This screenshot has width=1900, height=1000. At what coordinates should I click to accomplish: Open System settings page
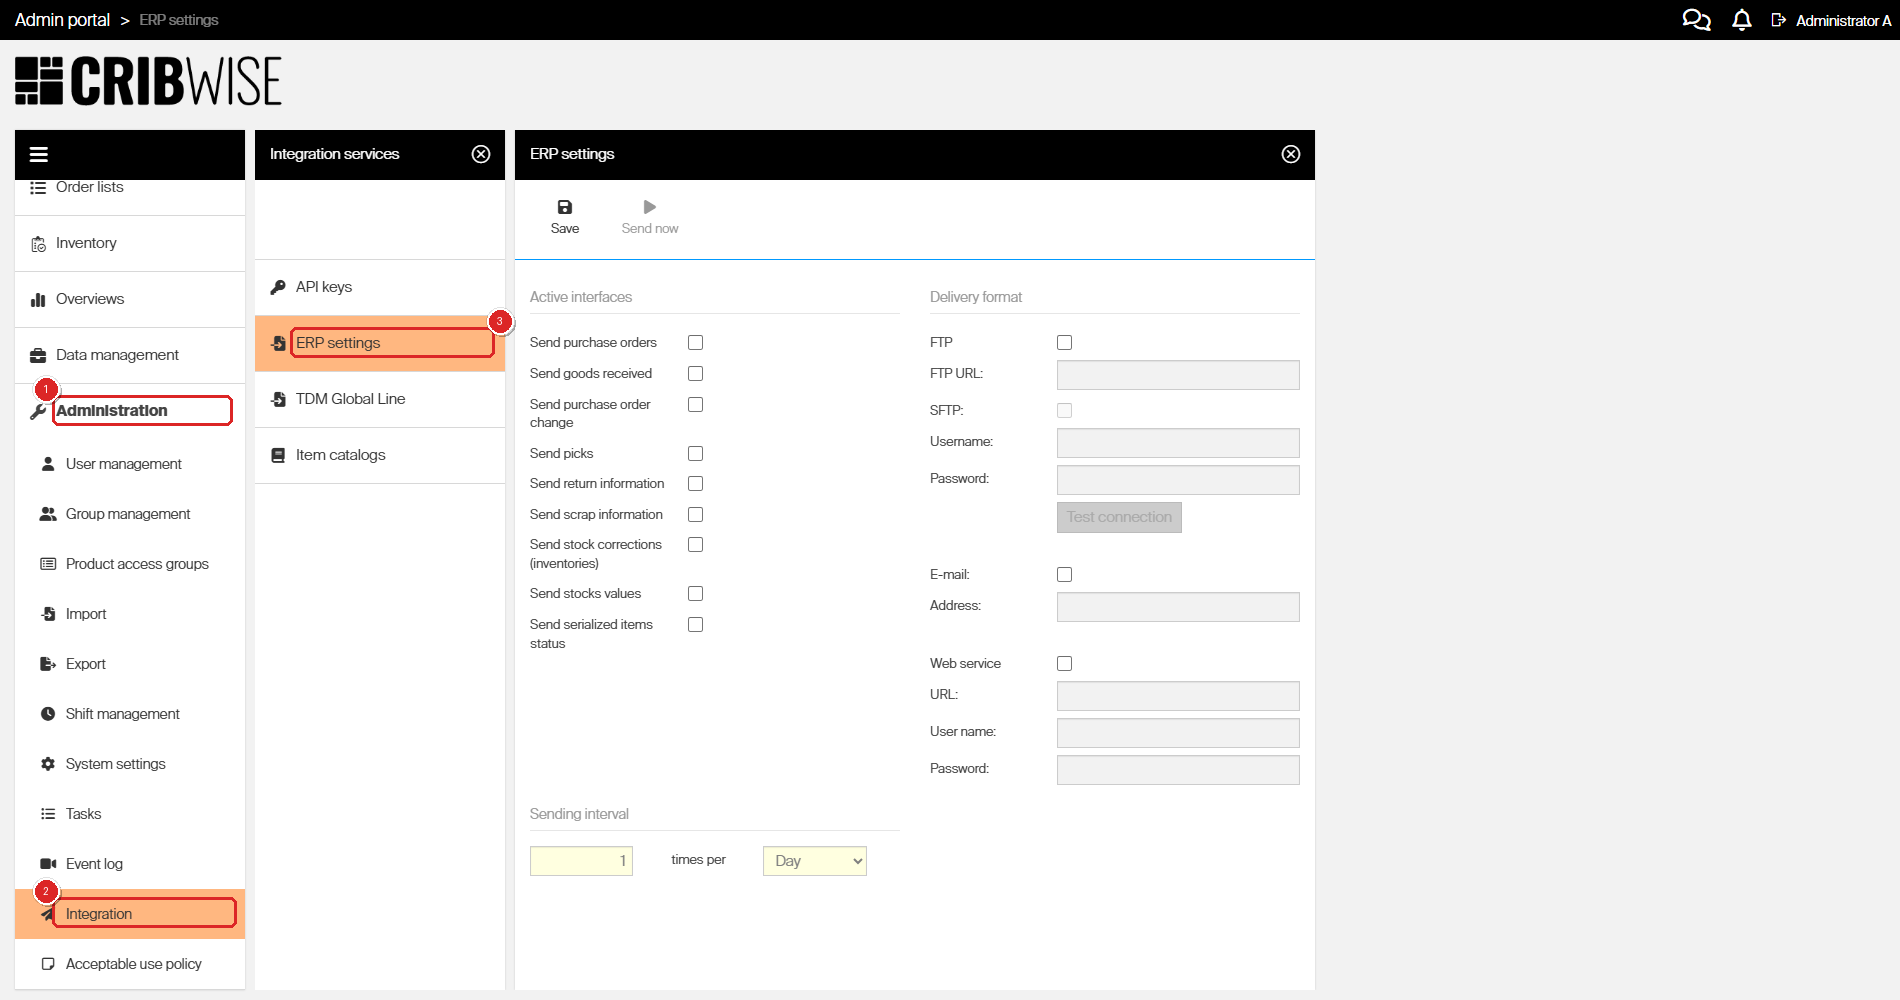[x=130, y=764]
